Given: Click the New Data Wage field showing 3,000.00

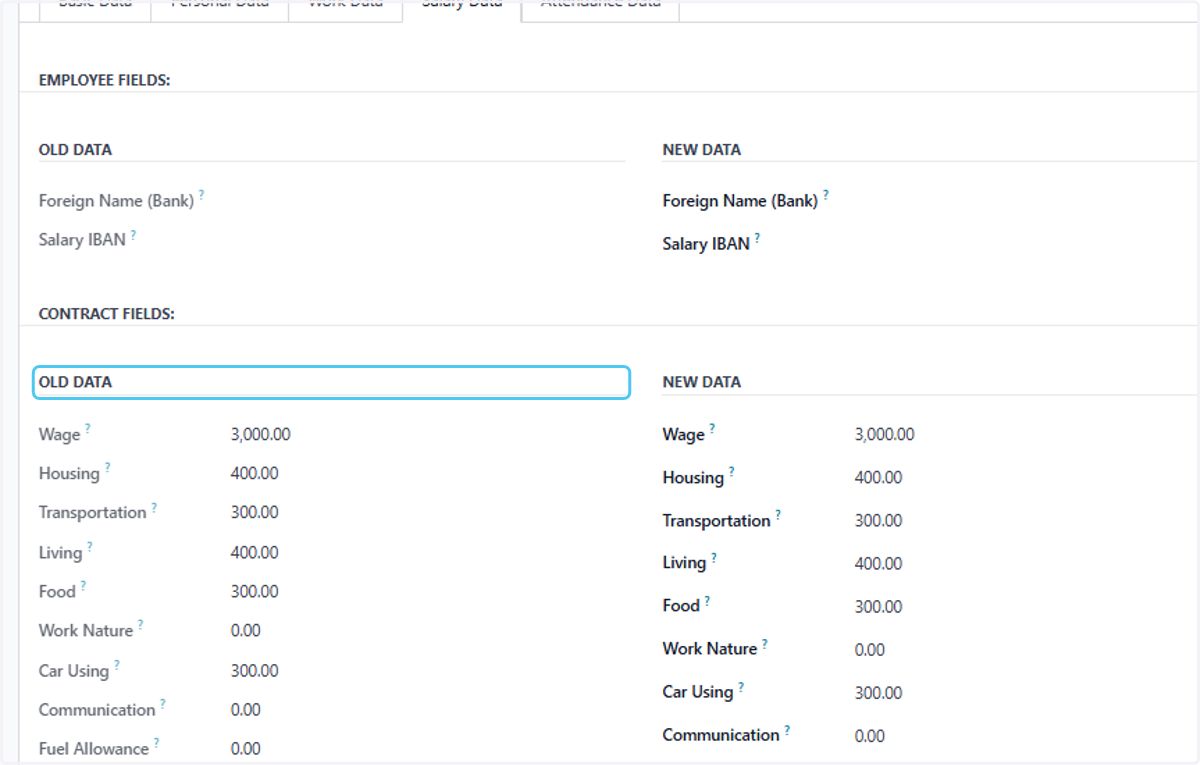Looking at the screenshot, I should 885,434.
